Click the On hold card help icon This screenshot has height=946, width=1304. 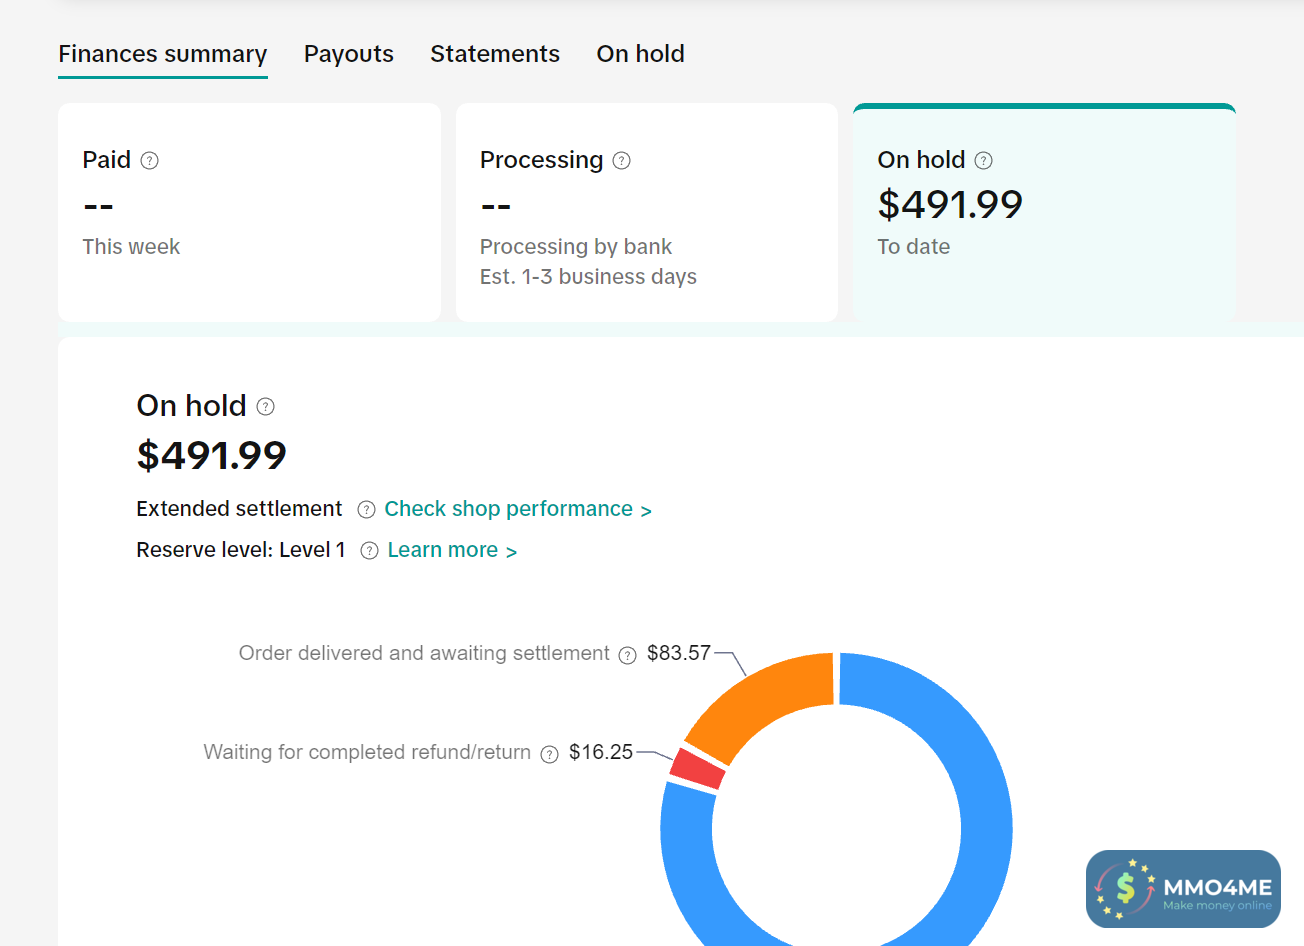point(984,161)
